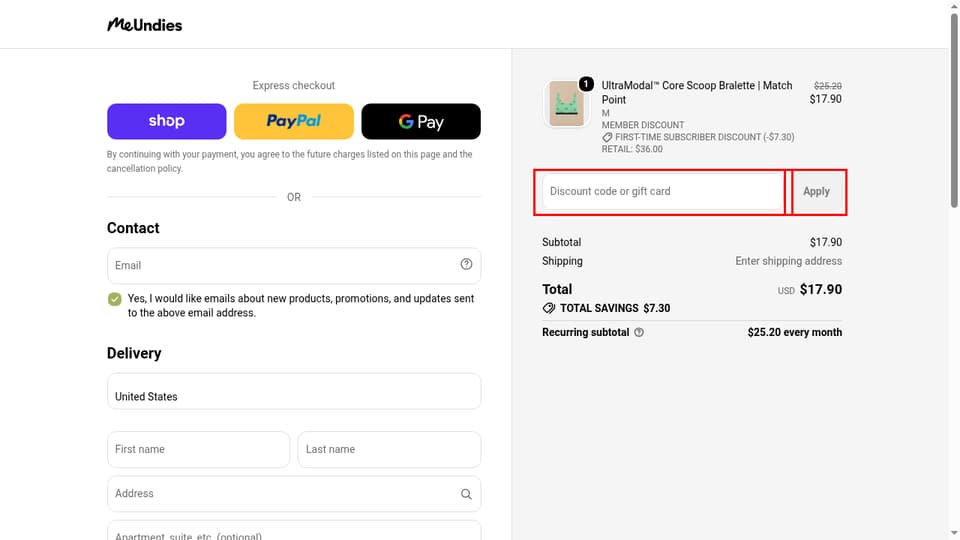Image resolution: width=960 pixels, height=540 pixels.
Task: Choose Google Pay express checkout
Action: [x=421, y=121]
